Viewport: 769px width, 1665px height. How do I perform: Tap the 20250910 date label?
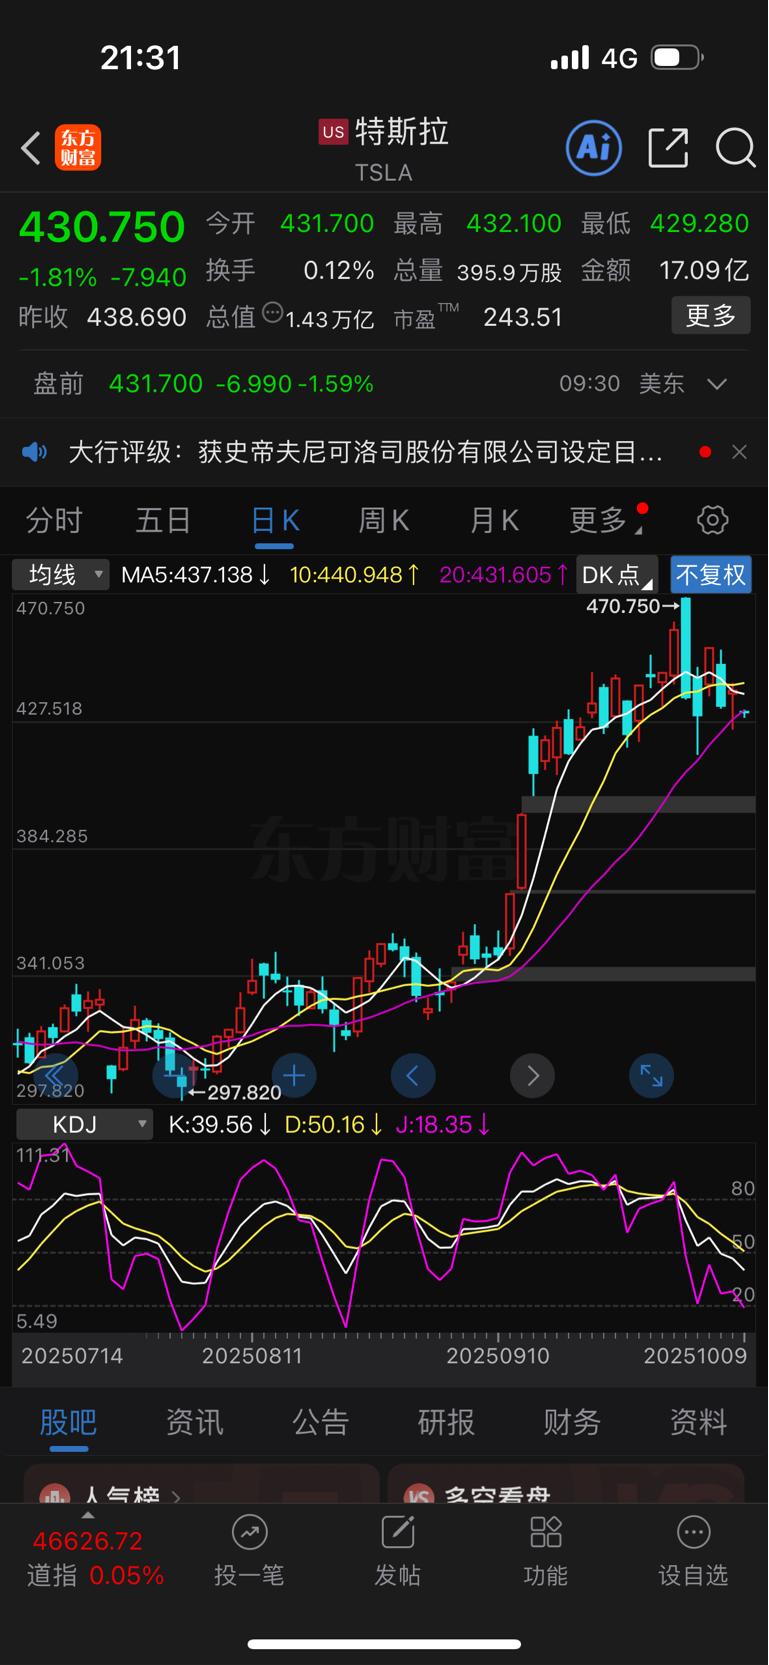498,1356
